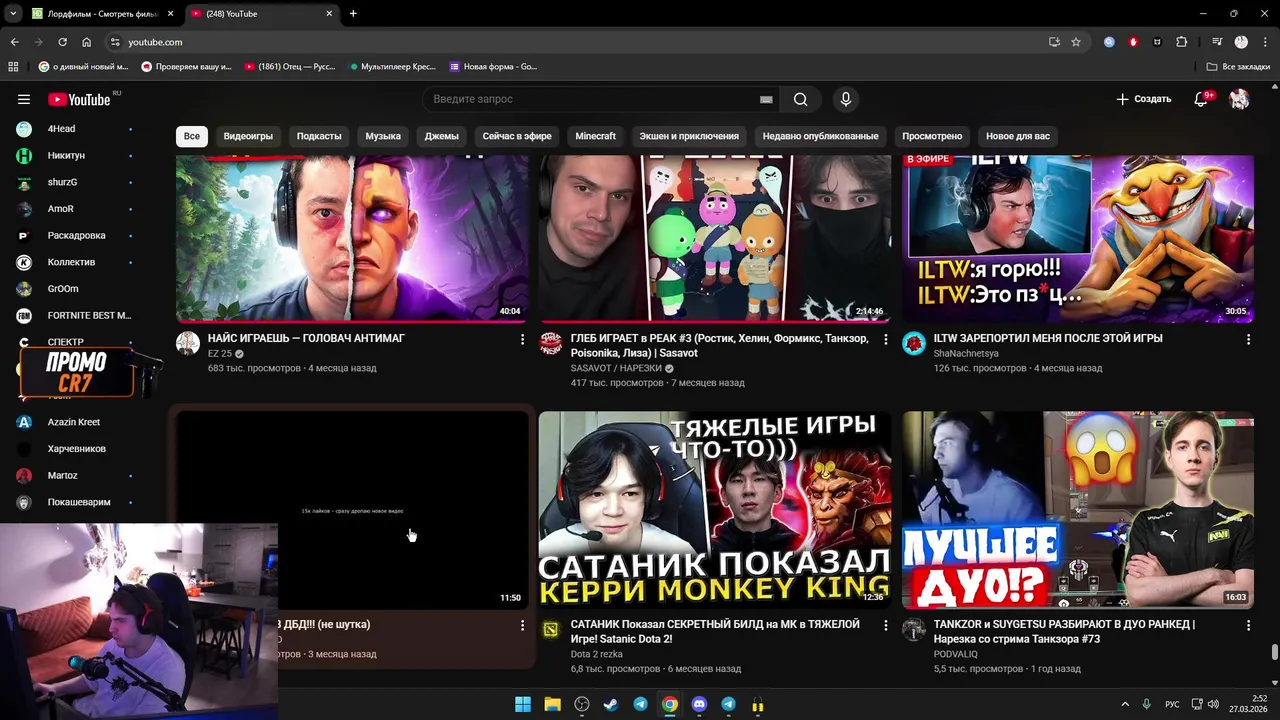Open Новая форма bookmark
The width and height of the screenshot is (1280, 720).
pyautogui.click(x=493, y=67)
